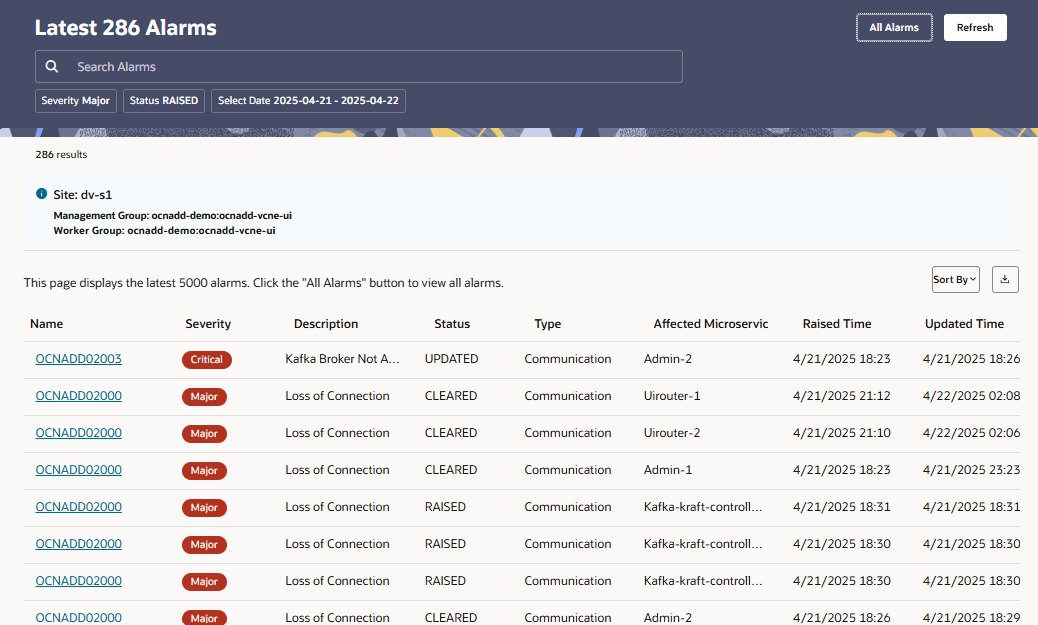Click Loss of Connection in Uirouter-1 row
This screenshot has height=625, width=1038.
point(337,396)
